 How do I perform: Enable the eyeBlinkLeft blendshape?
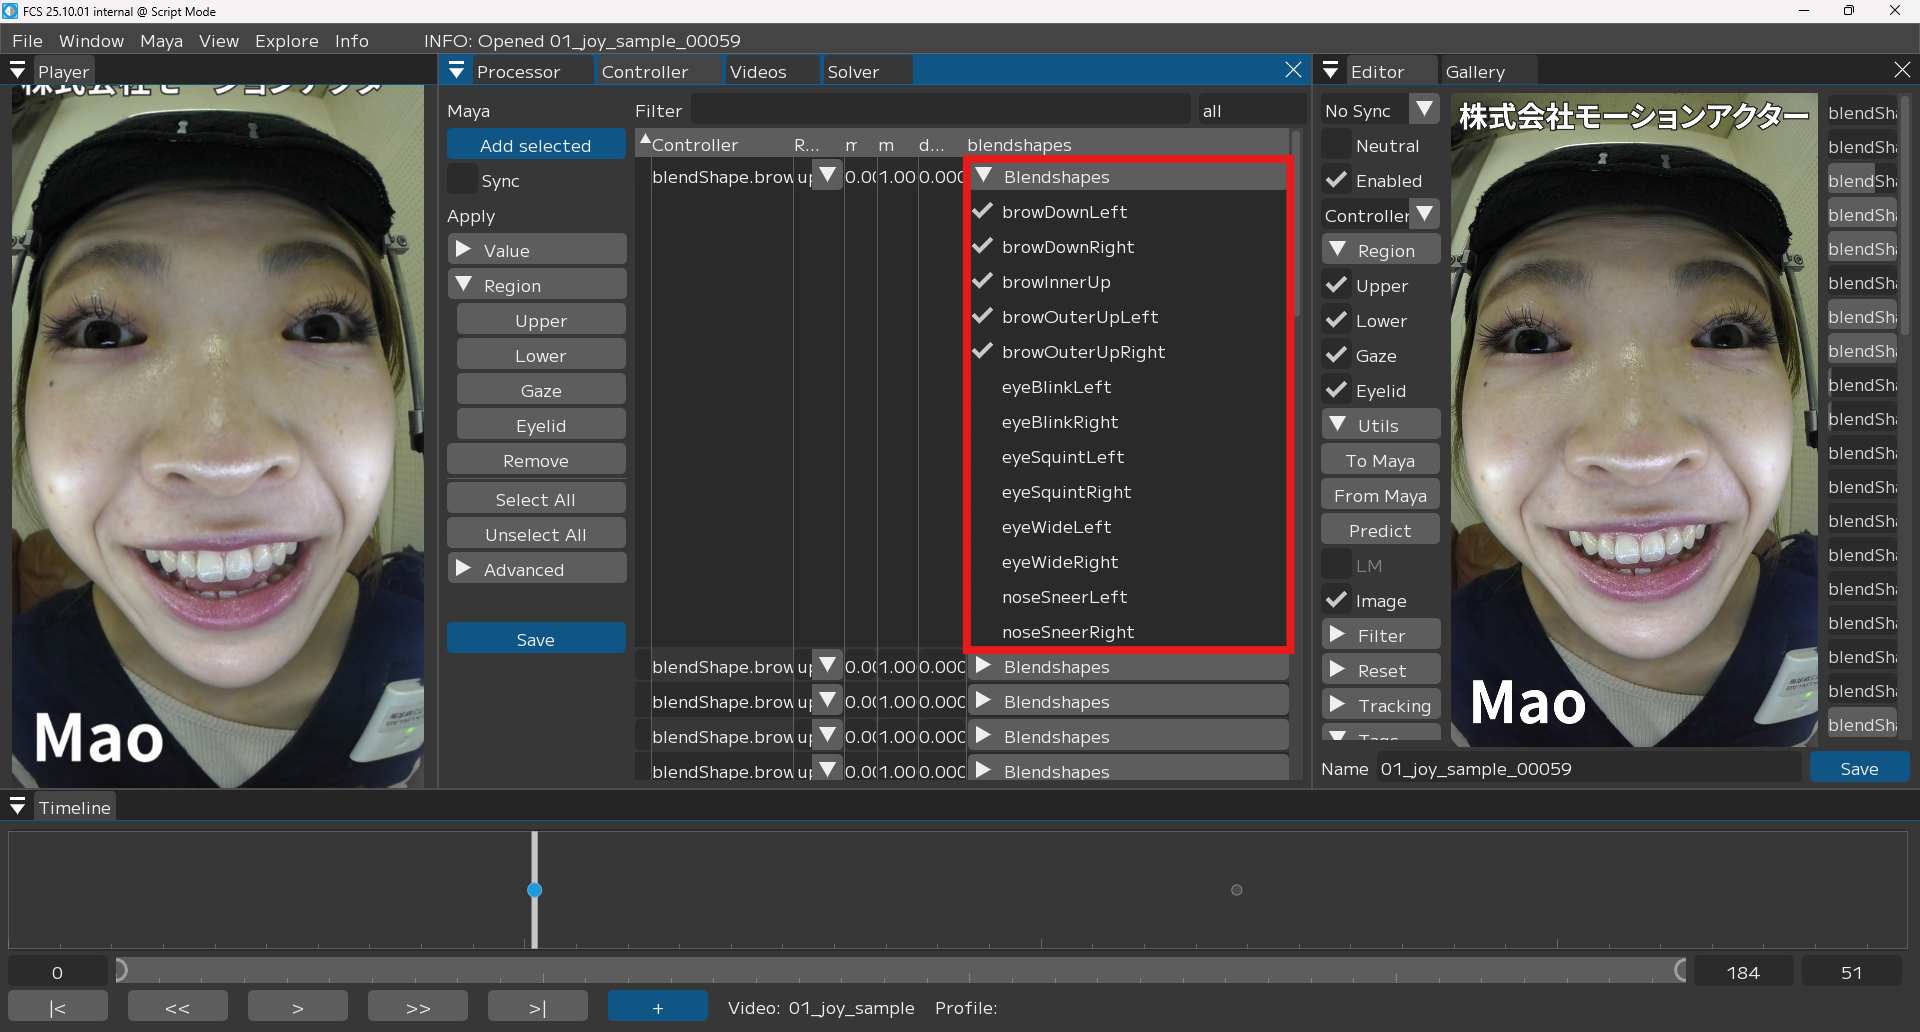click(983, 387)
